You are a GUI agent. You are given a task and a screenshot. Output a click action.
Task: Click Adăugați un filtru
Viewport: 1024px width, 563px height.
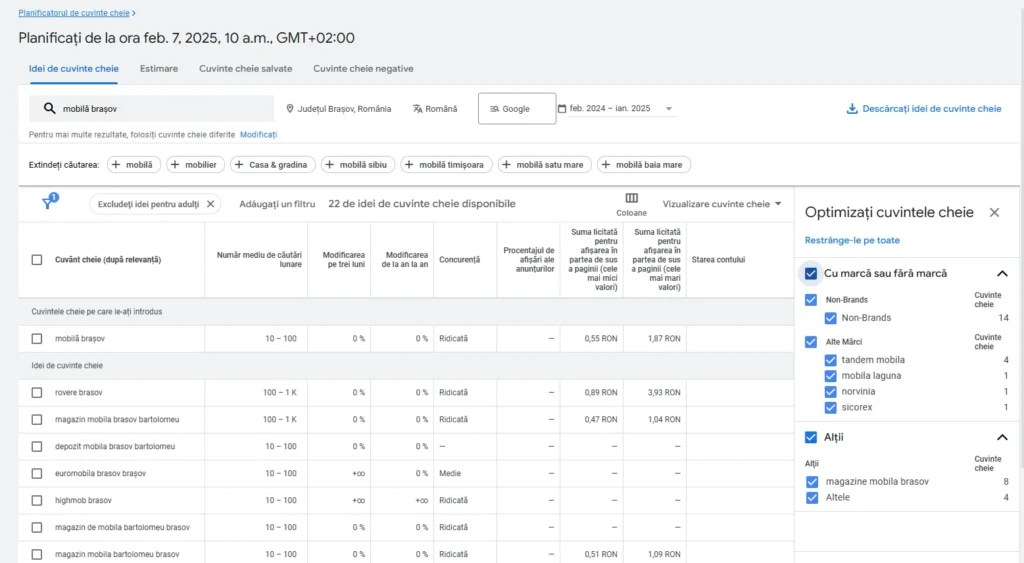tap(277, 204)
